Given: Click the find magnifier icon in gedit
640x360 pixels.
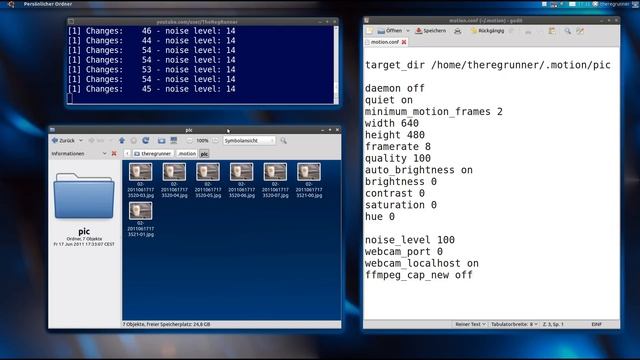Looking at the screenshot, I should click(x=567, y=31).
